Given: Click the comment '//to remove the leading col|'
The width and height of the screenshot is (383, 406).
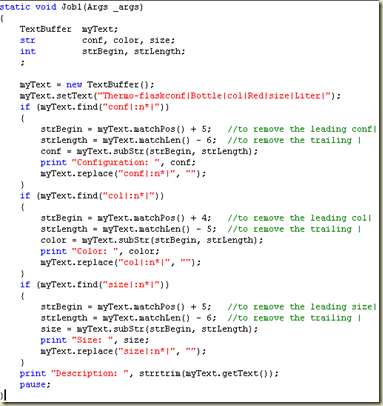Looking at the screenshot, I should point(299,218).
